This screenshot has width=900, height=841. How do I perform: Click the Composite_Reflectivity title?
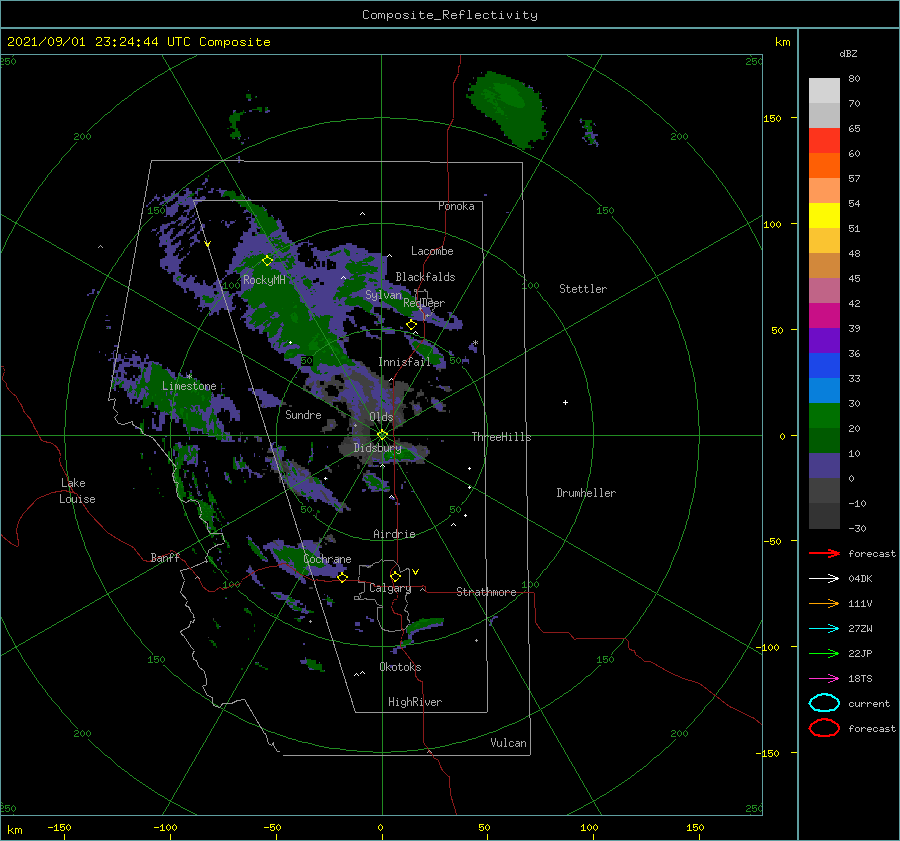450,15
